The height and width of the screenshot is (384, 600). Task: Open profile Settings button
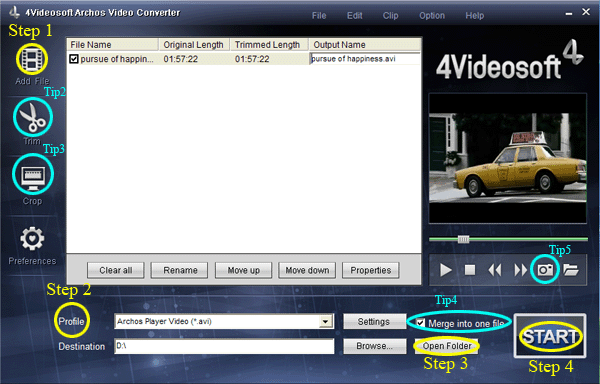point(374,322)
